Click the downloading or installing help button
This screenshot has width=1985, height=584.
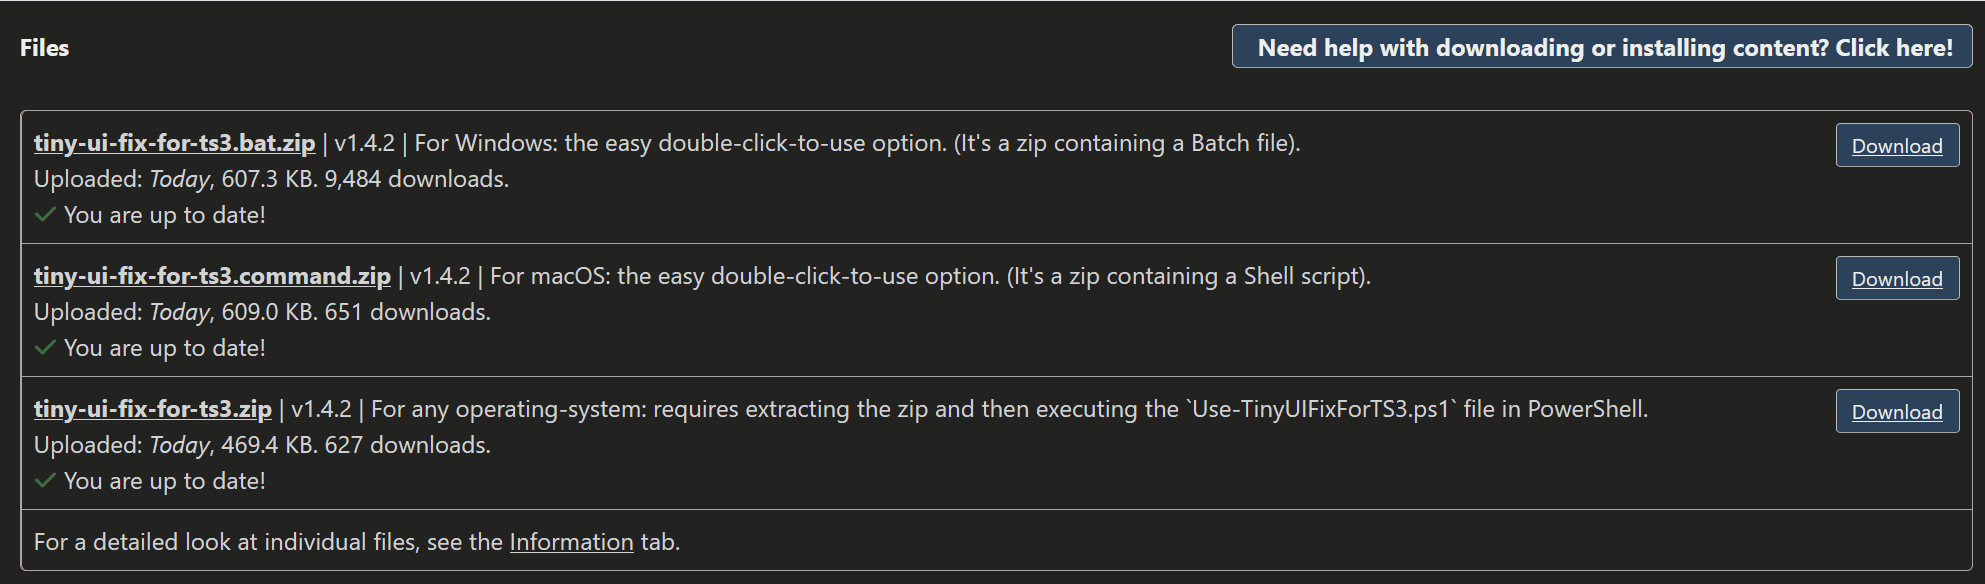[1604, 48]
